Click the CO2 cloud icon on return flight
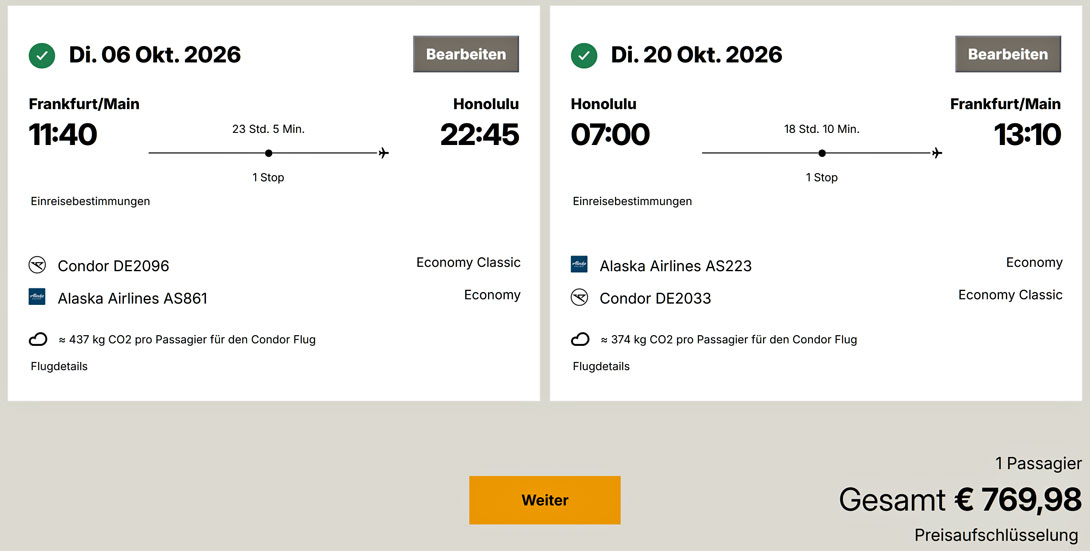The image size is (1090, 551). pos(580,339)
